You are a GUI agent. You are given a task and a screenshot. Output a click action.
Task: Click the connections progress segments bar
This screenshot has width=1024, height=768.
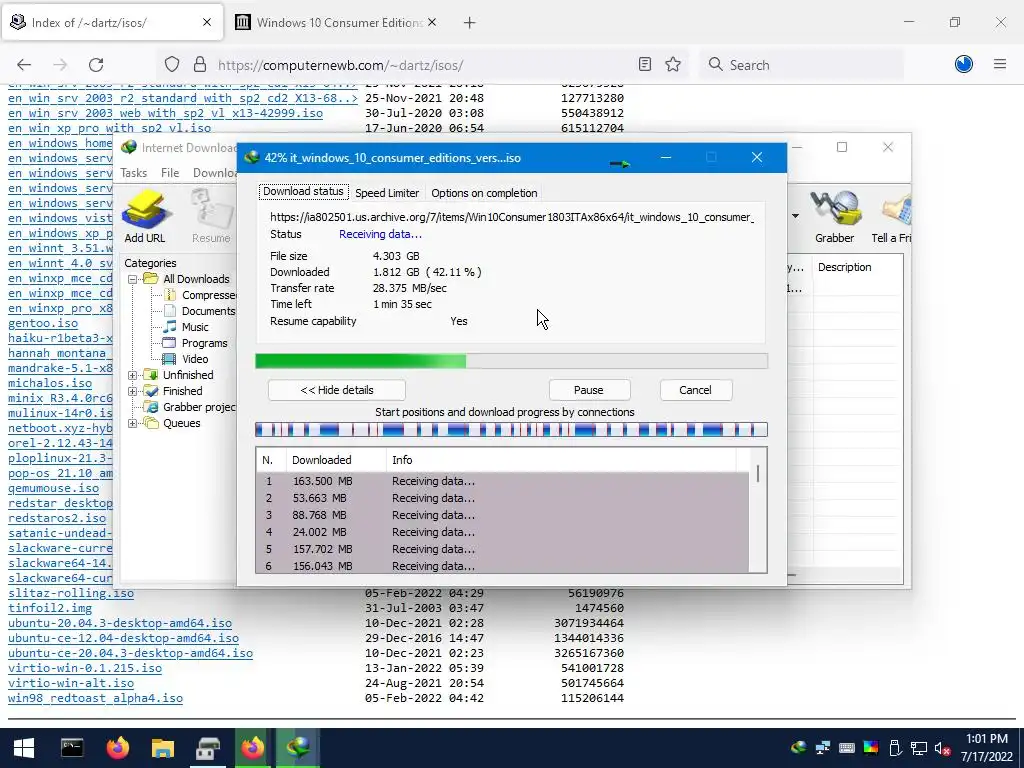(511, 430)
